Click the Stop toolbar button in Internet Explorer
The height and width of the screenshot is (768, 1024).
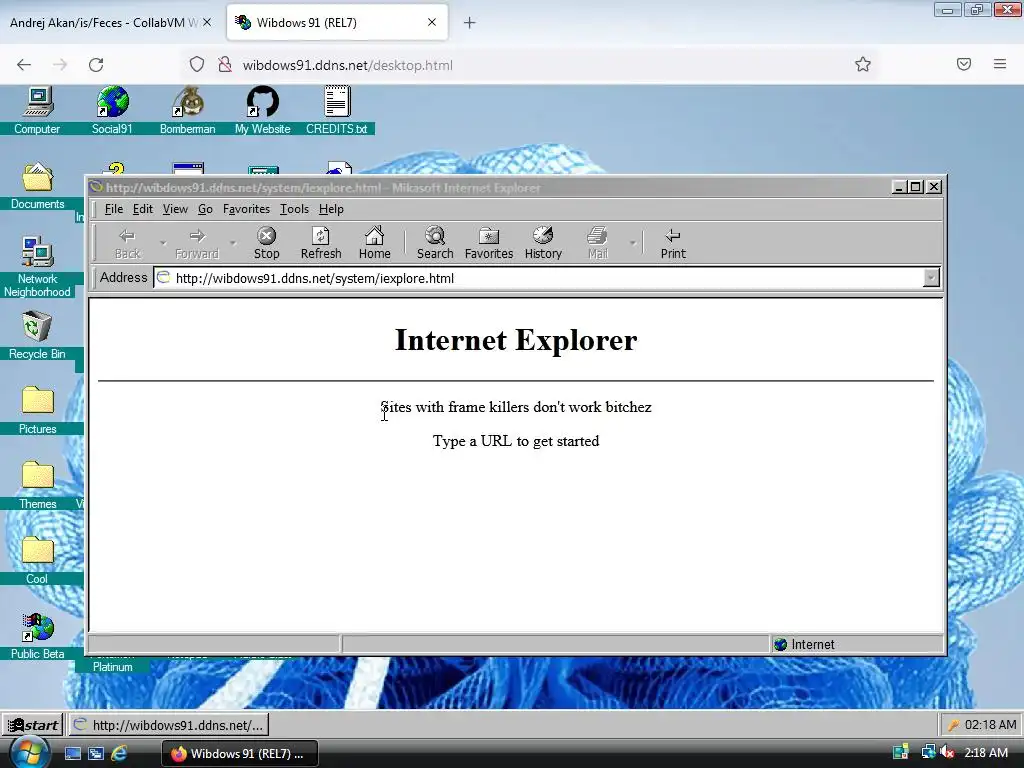coord(266,243)
